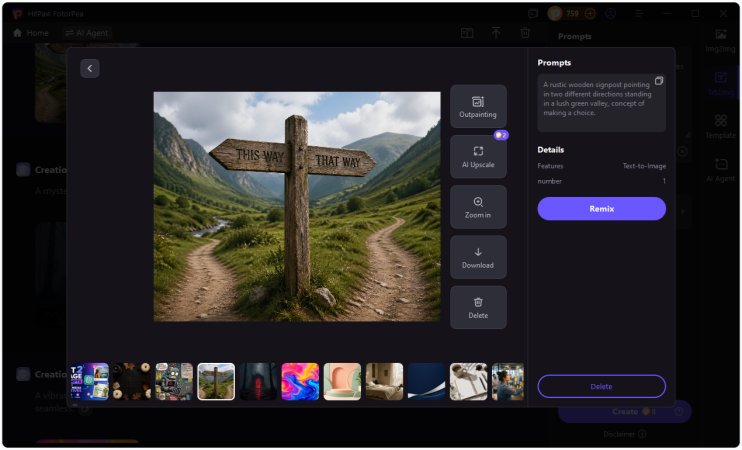Screen dimensions: 742x450
Task: Select the T2 collage thumbnail
Action: pyautogui.click(x=89, y=381)
